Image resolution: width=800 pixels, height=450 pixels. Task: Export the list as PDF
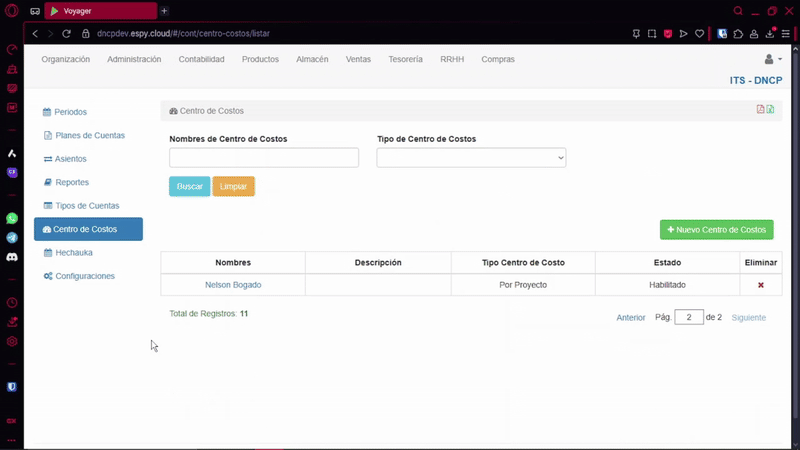pyautogui.click(x=760, y=110)
